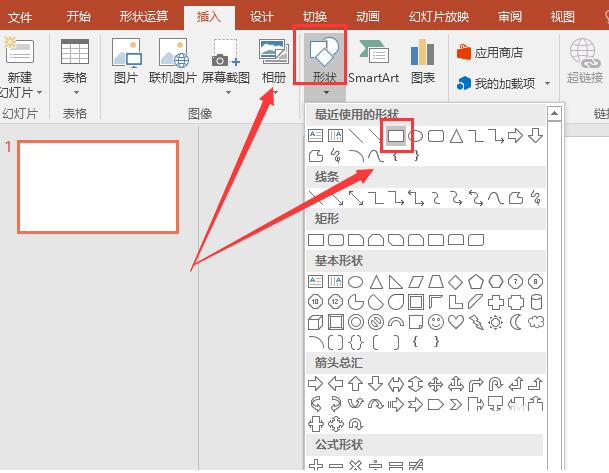Pick the heart shape
Screen dimensions: 609x473
pyautogui.click(x=456, y=322)
